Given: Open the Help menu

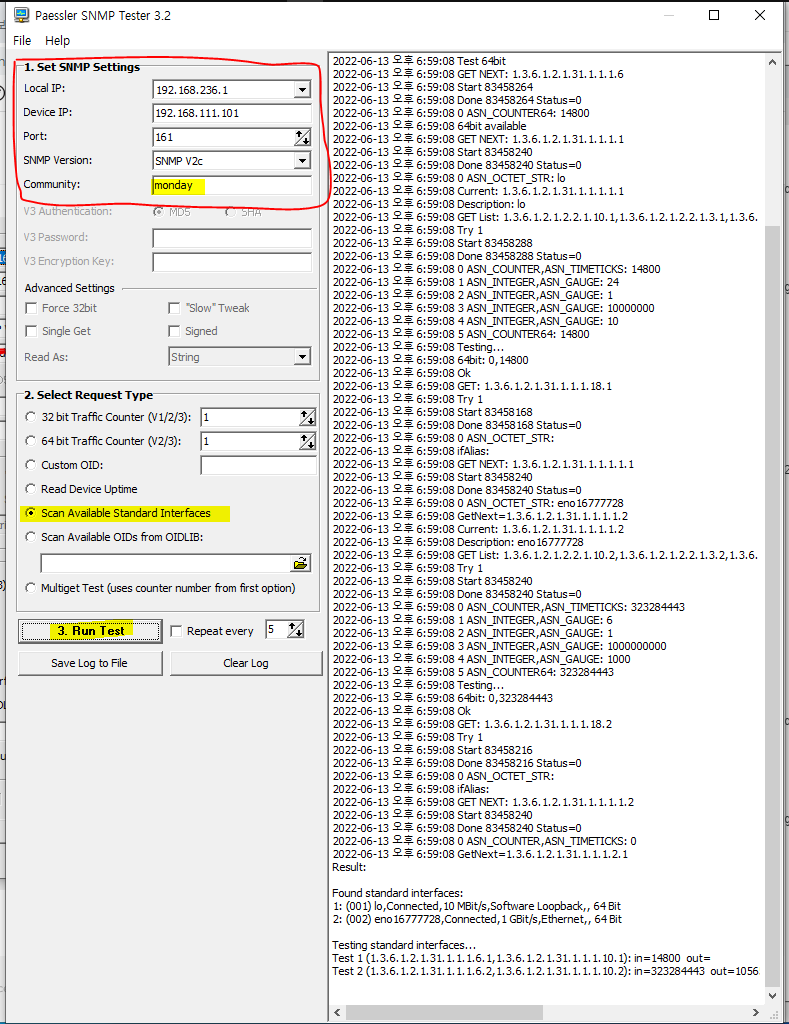Looking at the screenshot, I should 57,40.
